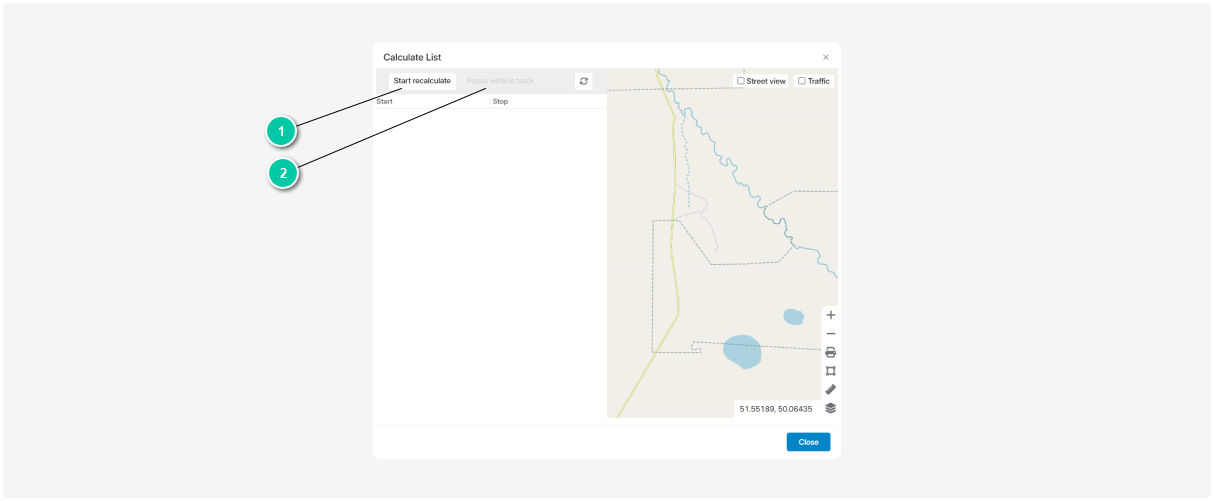Click the Street view label
This screenshot has height=501, width=1214.
766,81
